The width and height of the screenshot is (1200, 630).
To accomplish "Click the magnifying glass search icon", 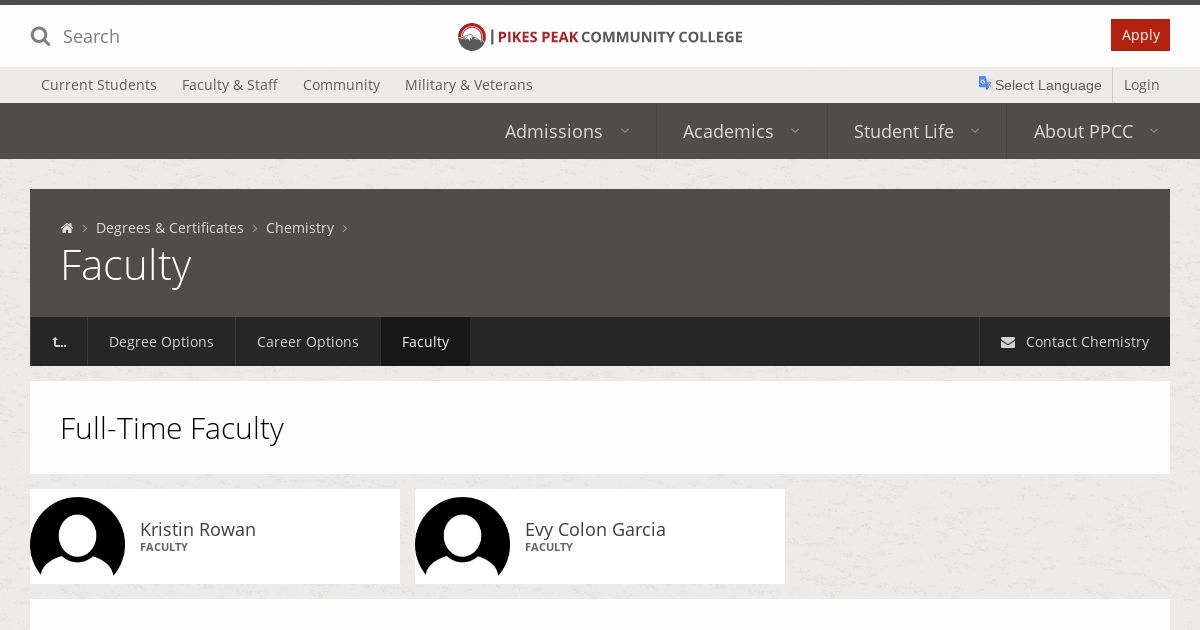I will pos(40,37).
